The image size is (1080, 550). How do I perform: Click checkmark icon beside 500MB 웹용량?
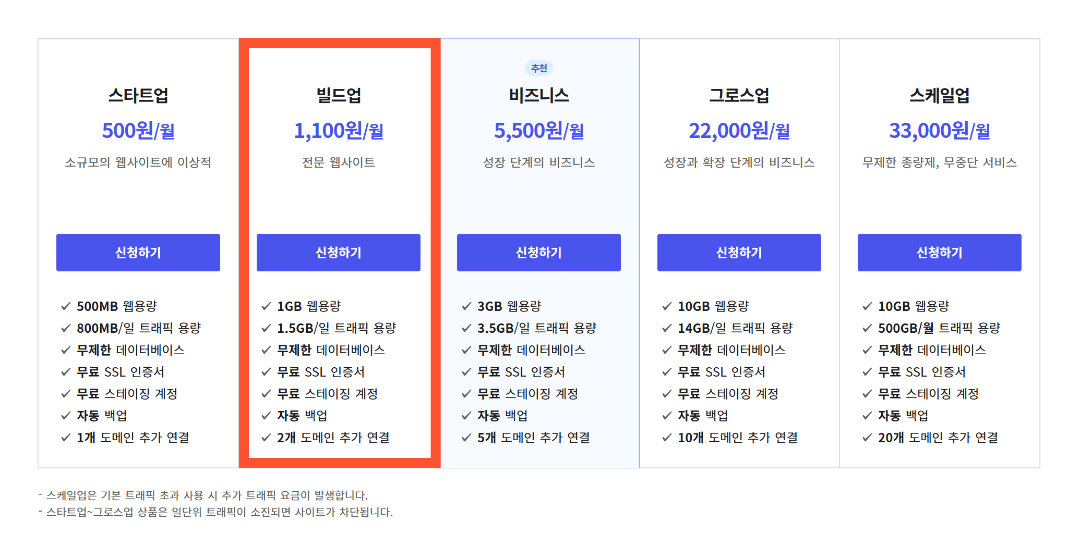[x=66, y=306]
